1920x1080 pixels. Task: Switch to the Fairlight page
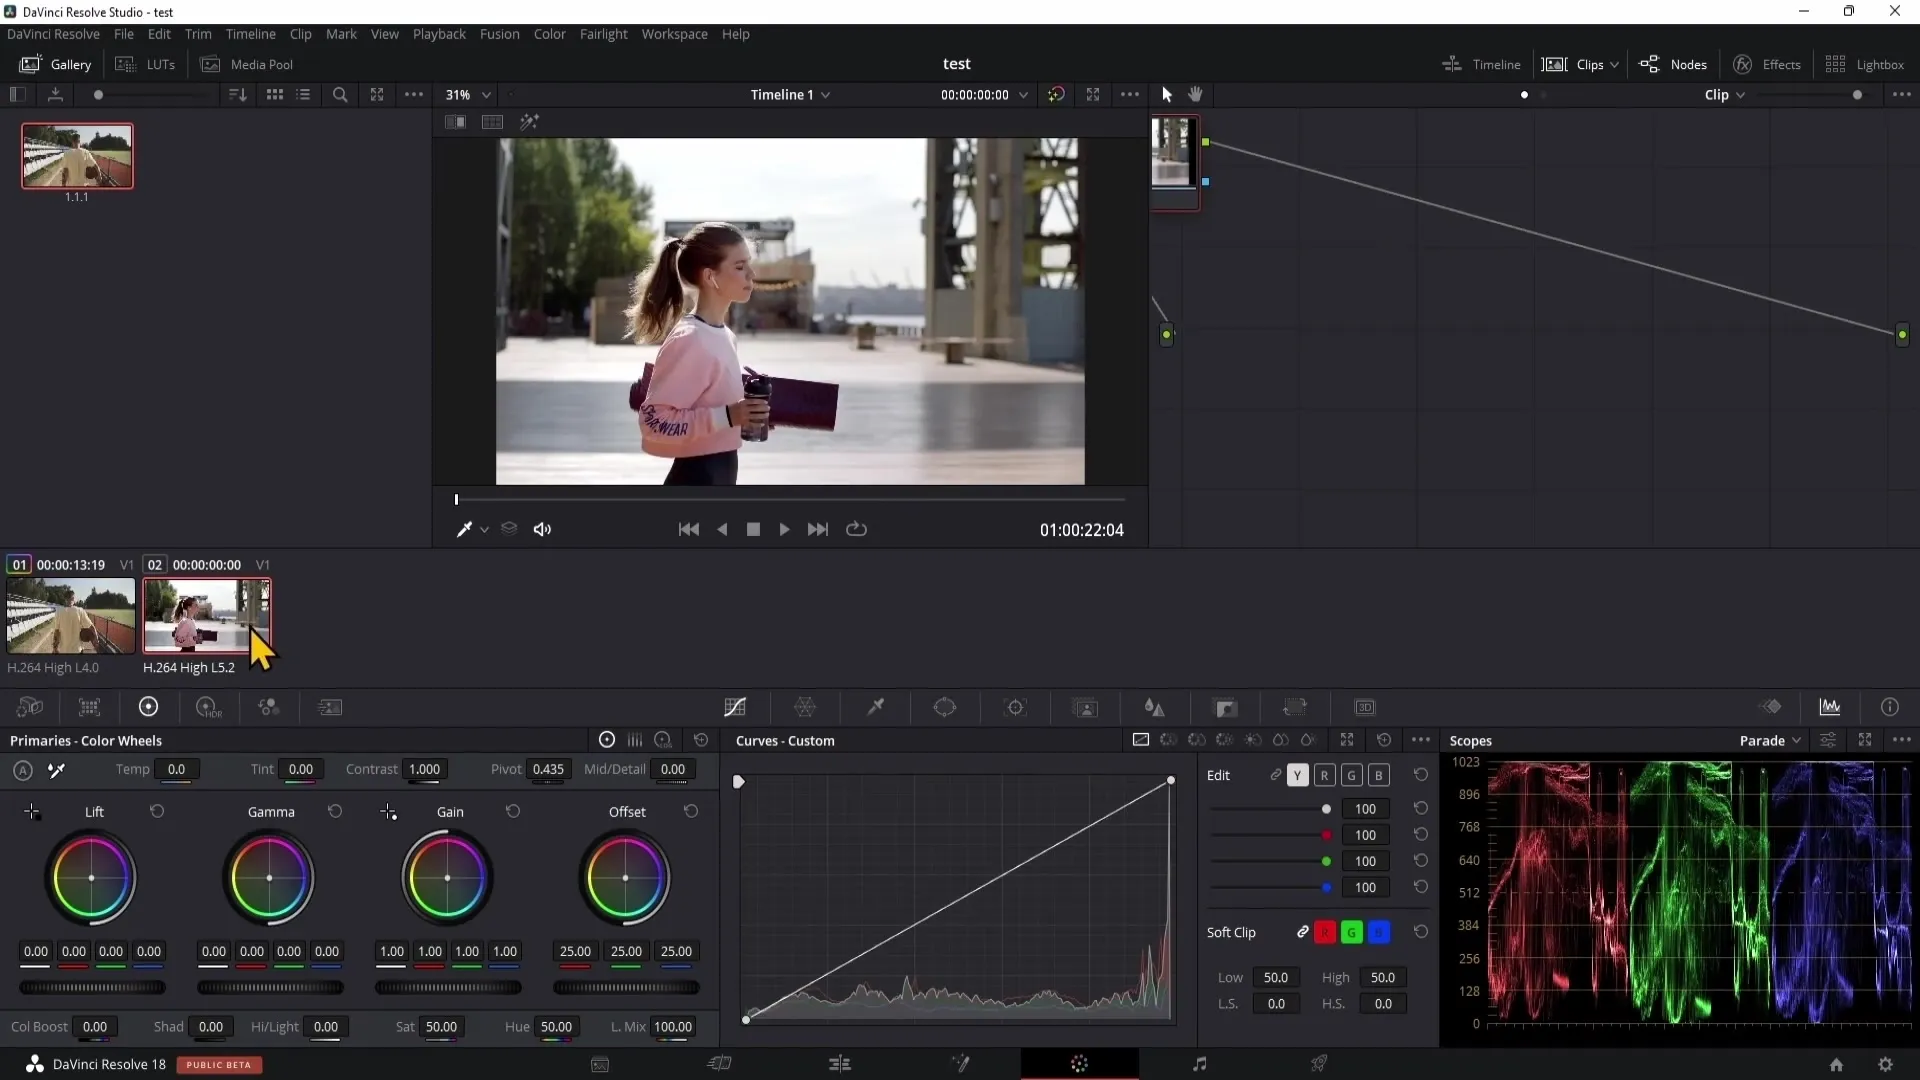pos(1199,1064)
